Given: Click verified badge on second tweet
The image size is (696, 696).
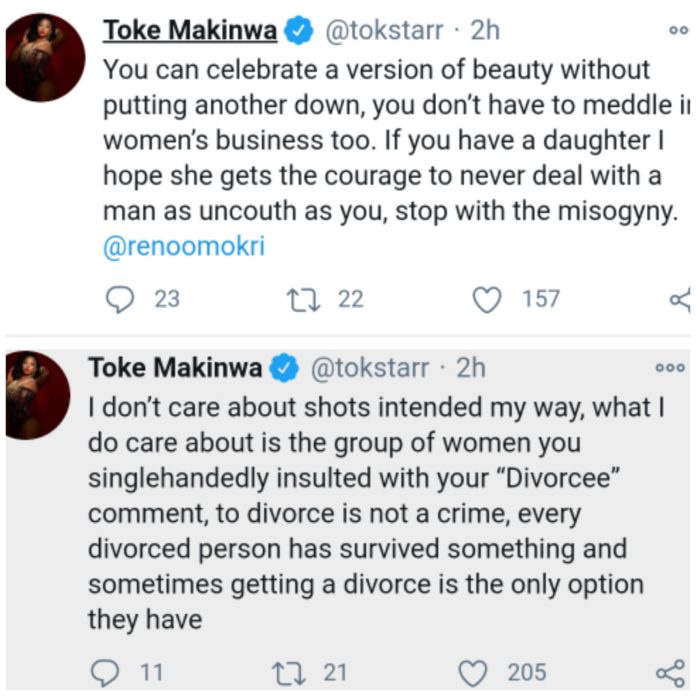Looking at the screenshot, I should tap(285, 369).
